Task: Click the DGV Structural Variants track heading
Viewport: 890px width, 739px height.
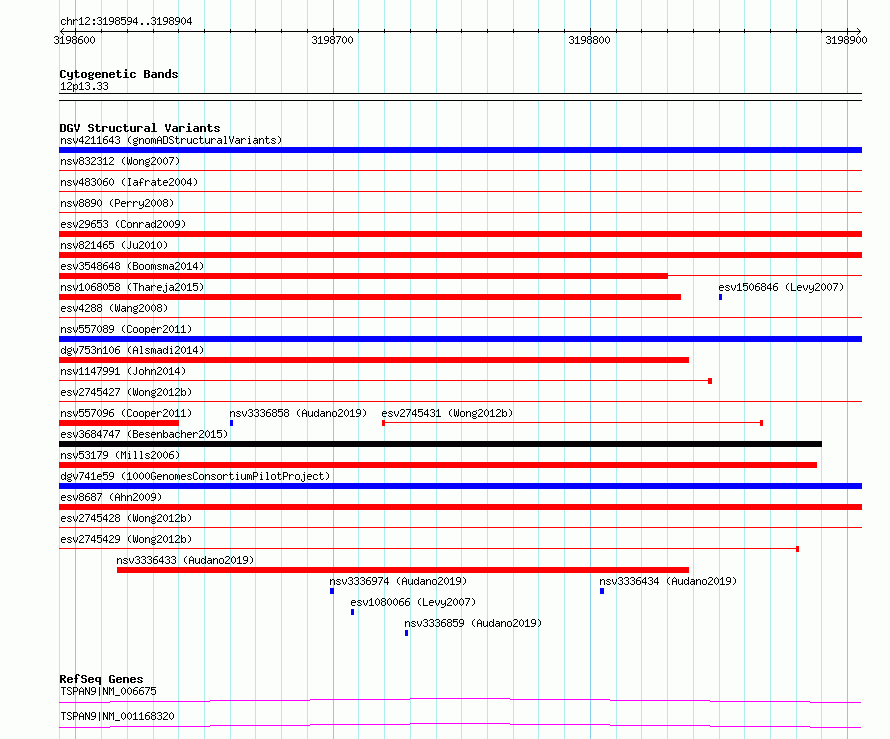Action: (x=140, y=128)
